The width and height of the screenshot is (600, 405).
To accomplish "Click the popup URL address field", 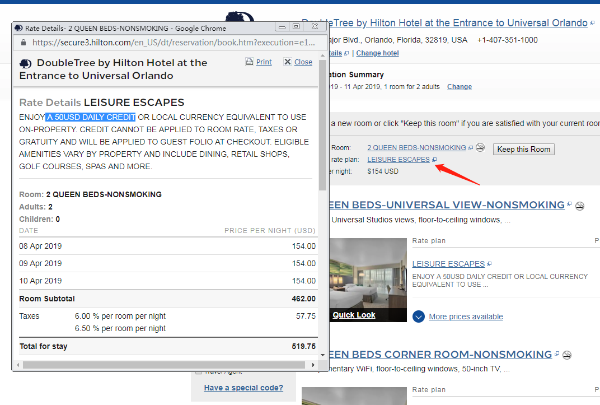I will (173, 42).
